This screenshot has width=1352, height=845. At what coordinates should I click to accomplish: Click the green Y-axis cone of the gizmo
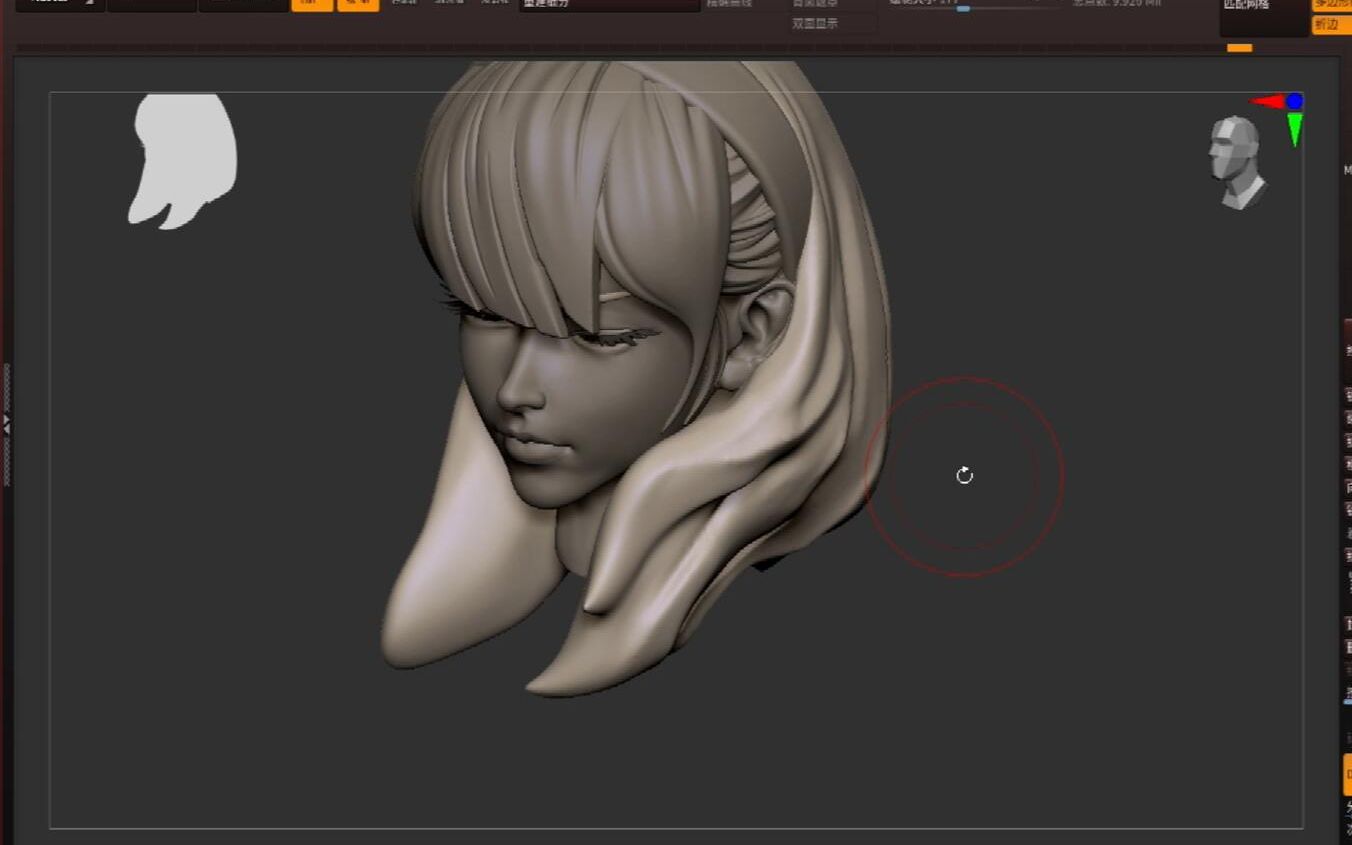click(1295, 129)
